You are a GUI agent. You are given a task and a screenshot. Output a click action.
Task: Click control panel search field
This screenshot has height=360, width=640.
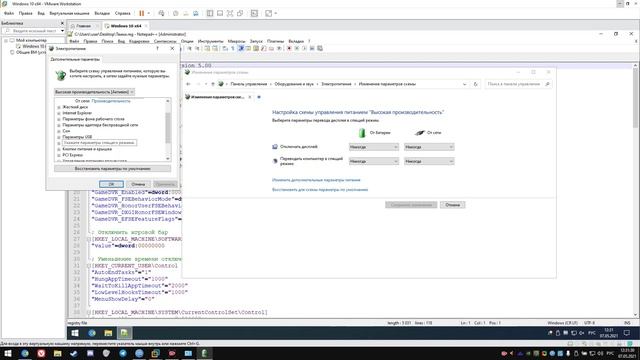(518, 84)
